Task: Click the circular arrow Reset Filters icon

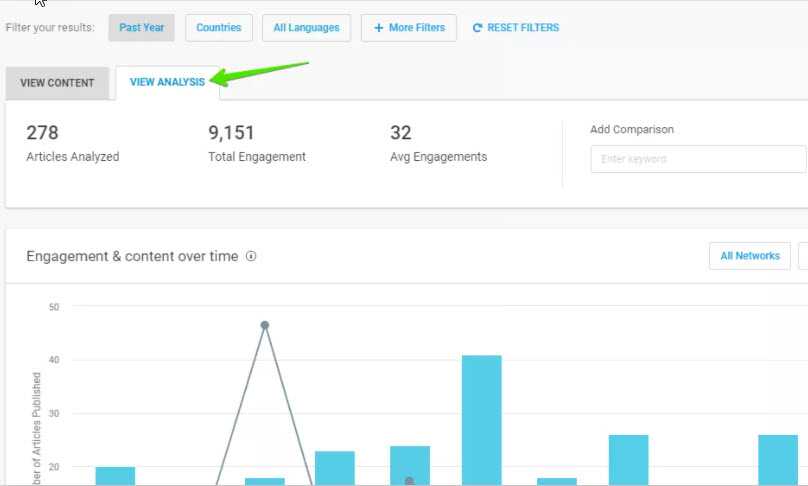Action: pos(477,28)
